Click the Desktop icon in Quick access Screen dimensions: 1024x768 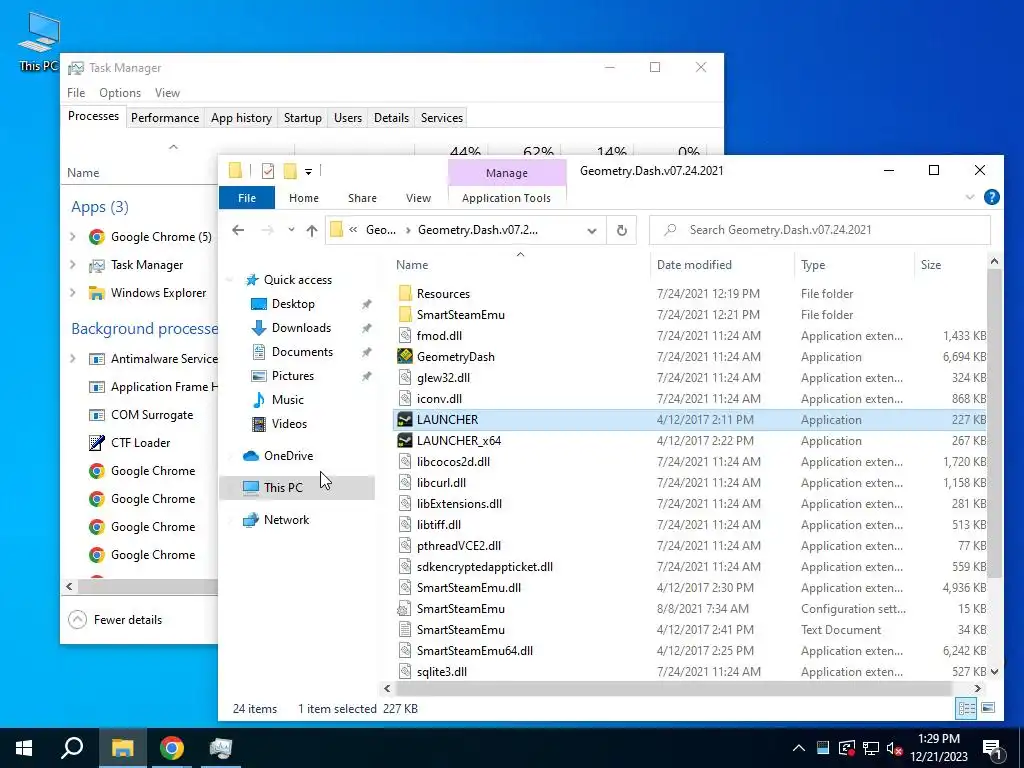click(x=259, y=304)
